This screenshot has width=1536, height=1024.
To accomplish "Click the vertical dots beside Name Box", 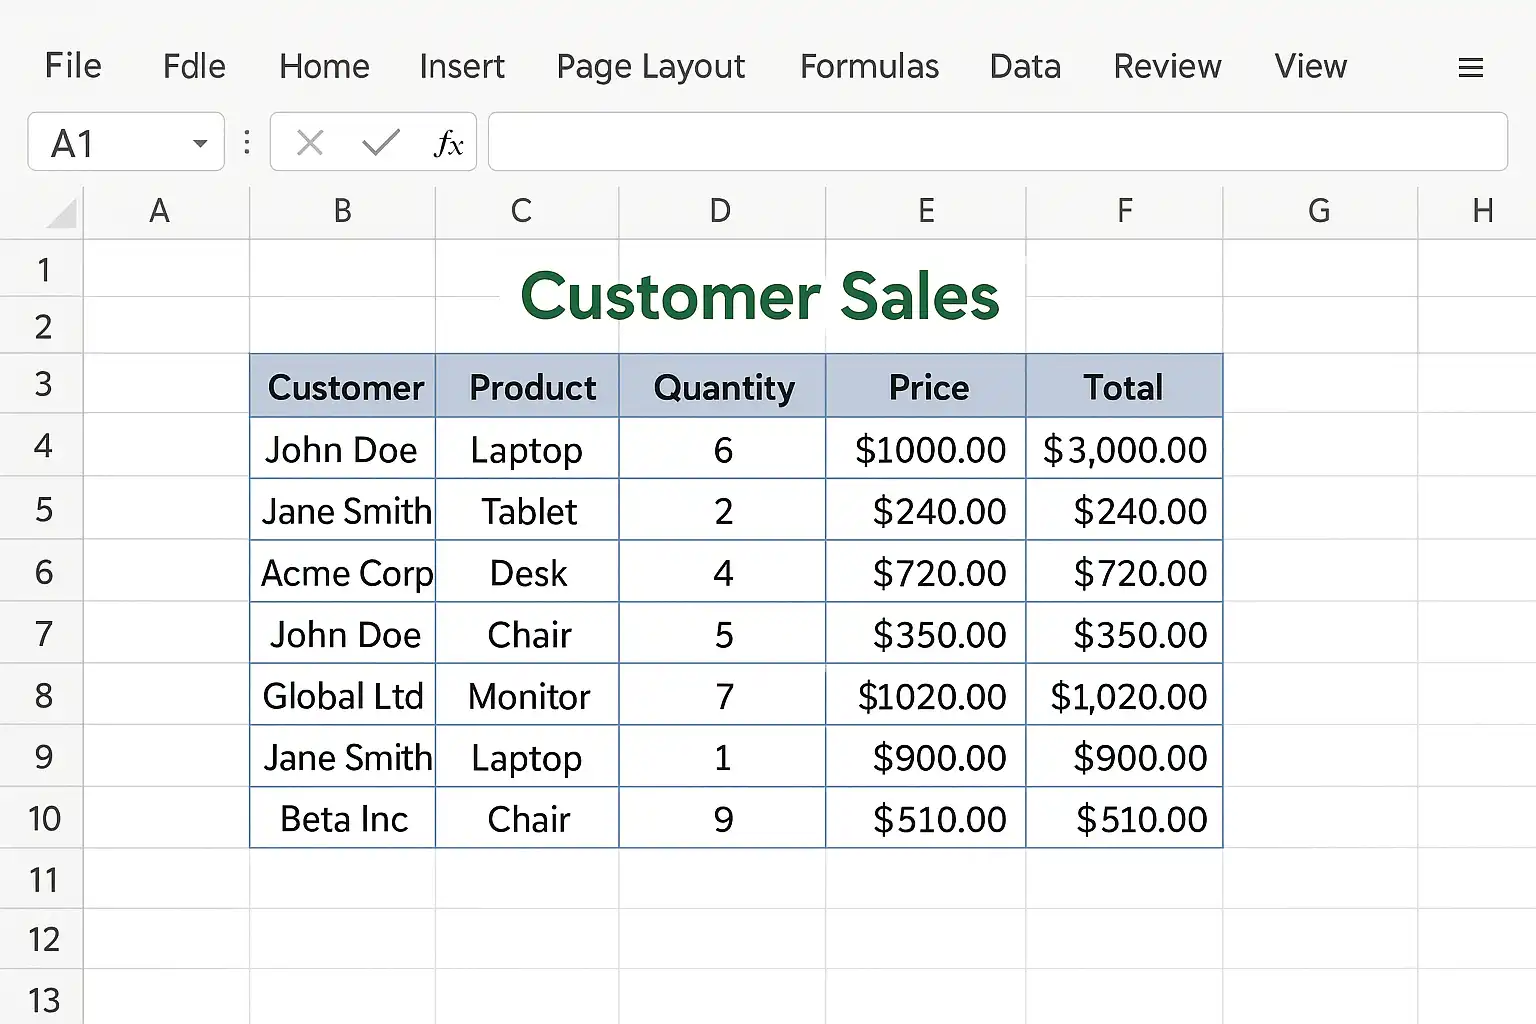I will click(247, 143).
